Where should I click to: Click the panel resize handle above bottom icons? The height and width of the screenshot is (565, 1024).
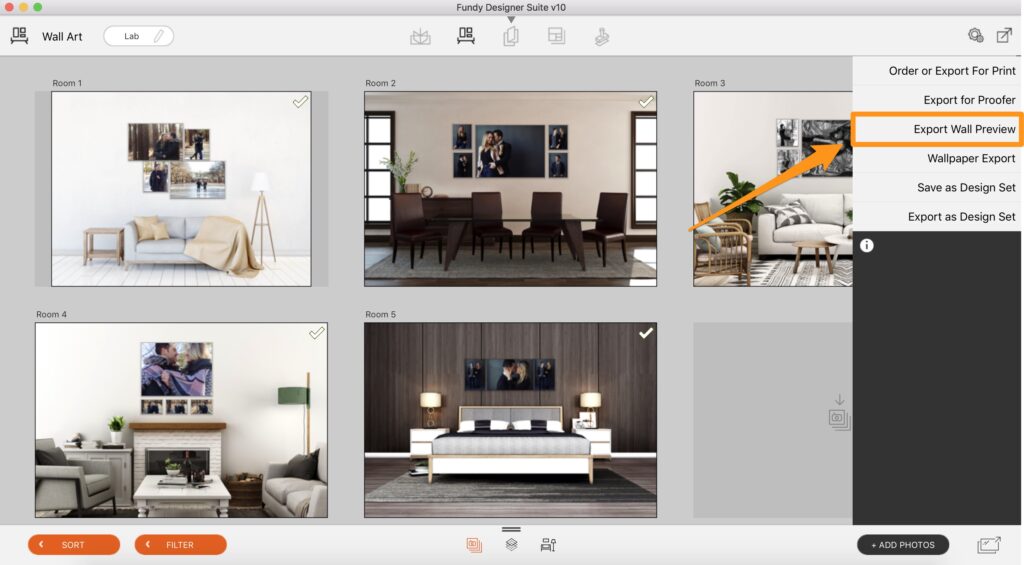pos(511,529)
